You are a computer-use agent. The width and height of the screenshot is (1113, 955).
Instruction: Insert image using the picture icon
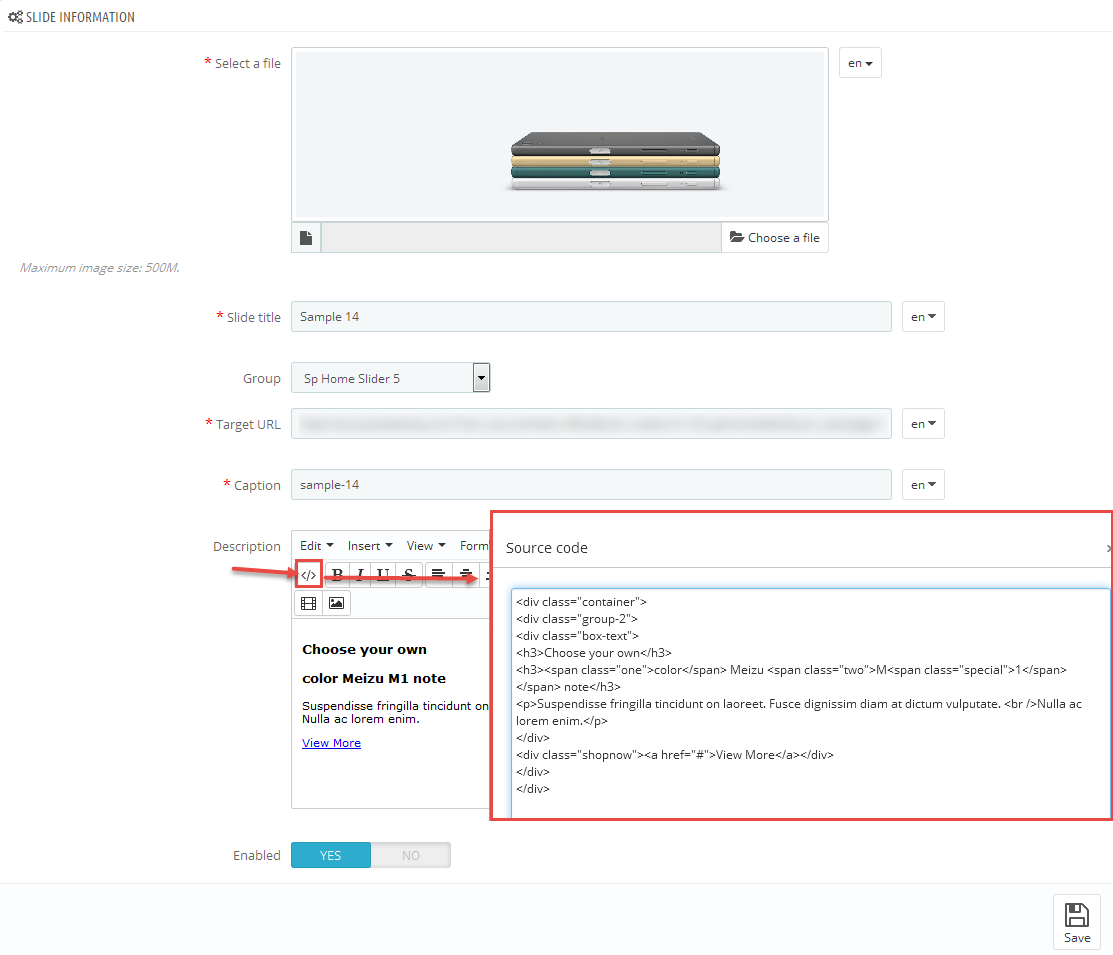pyautogui.click(x=336, y=604)
